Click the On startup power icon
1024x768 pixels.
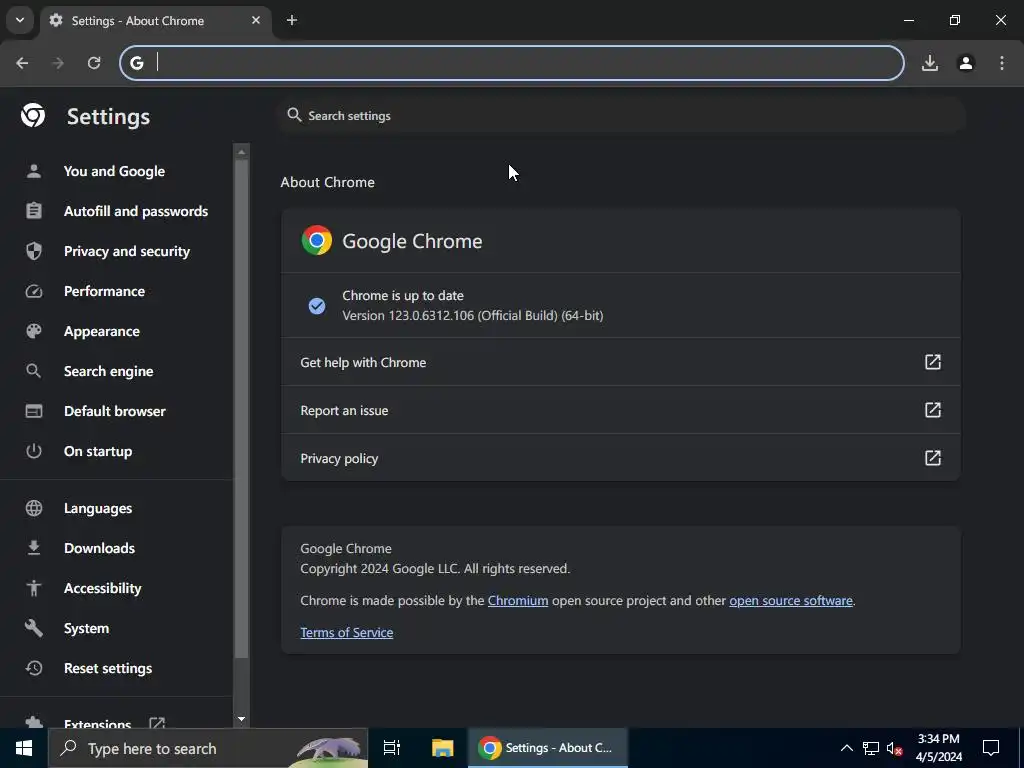coord(33,451)
